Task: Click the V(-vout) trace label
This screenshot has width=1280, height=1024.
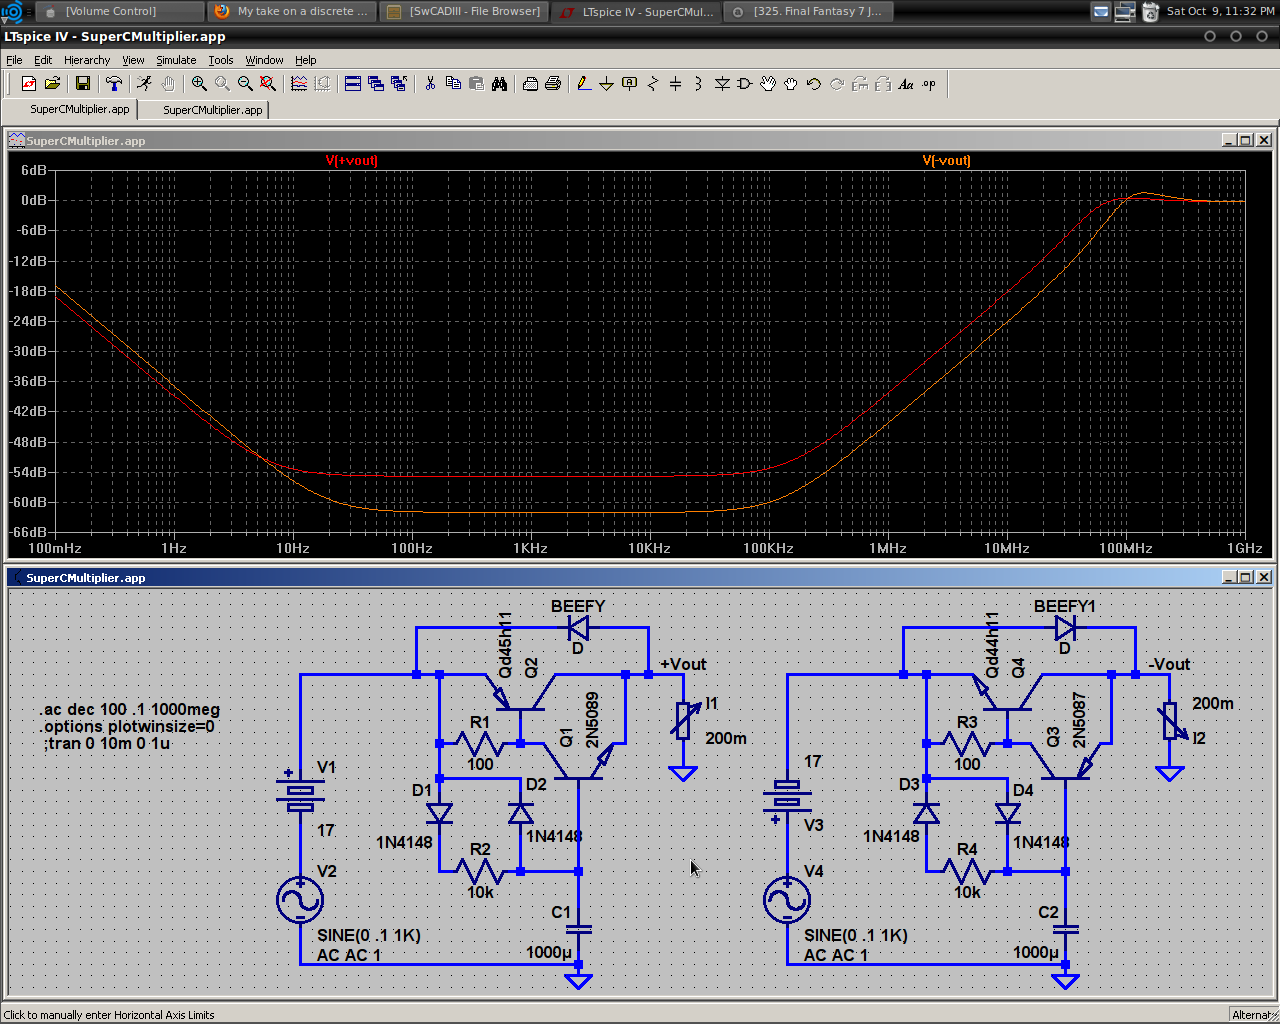Action: tap(946, 160)
